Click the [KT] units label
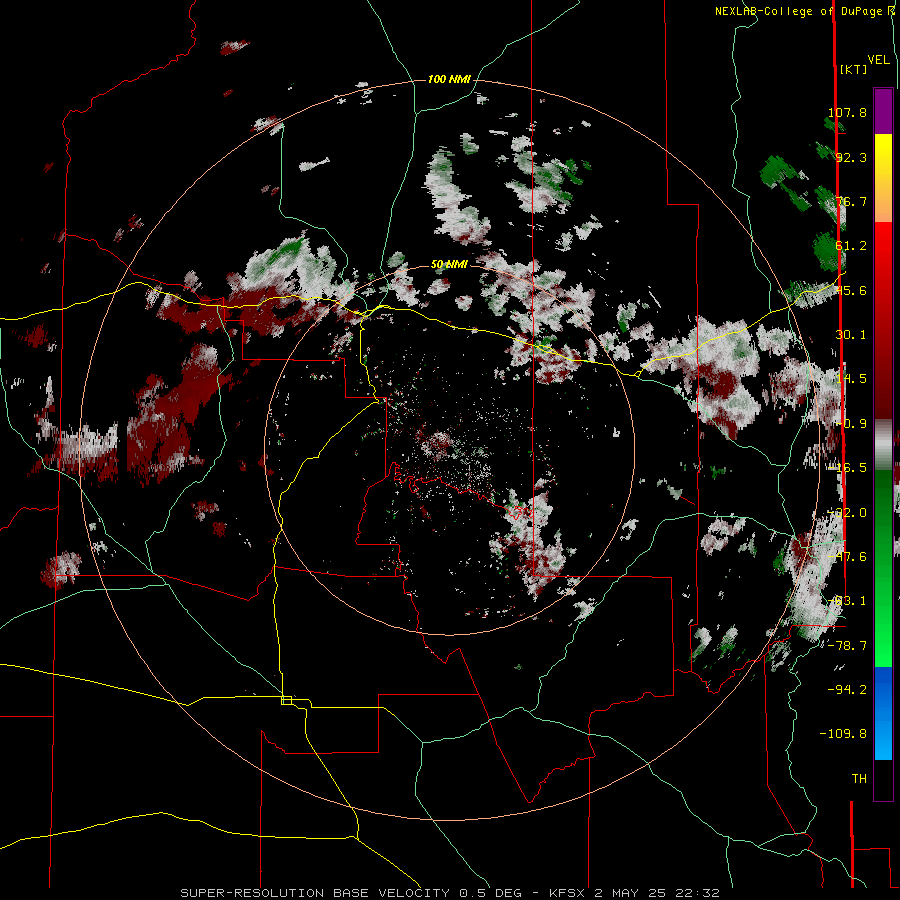900x900 pixels. (854, 69)
